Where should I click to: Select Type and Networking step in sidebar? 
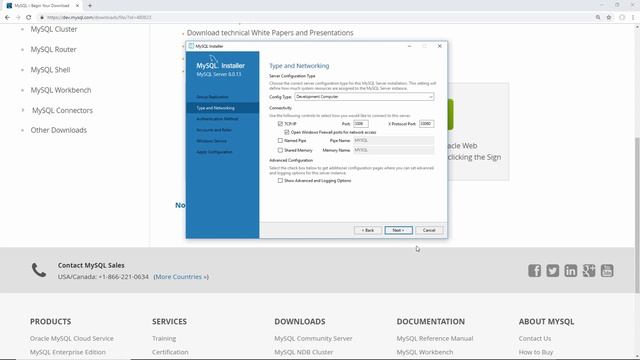[216, 108]
